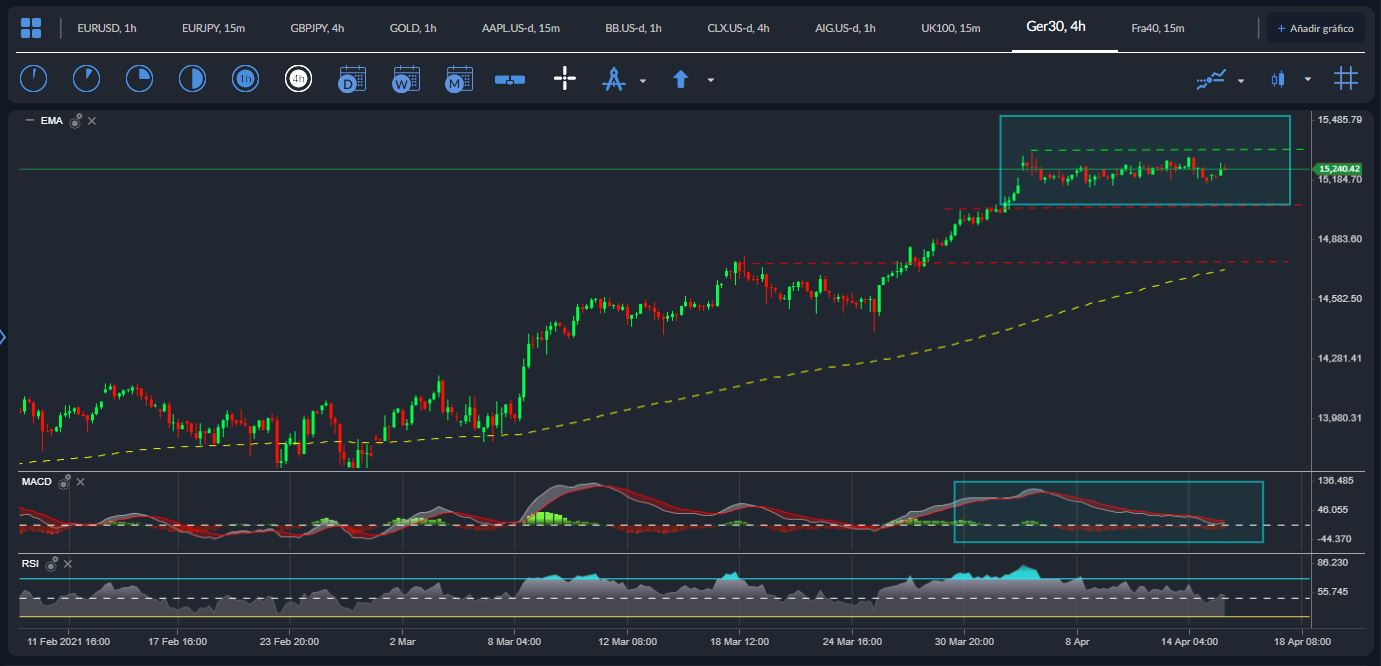
Task: Click time axis label 8 Mar 04:00
Action: click(514, 641)
